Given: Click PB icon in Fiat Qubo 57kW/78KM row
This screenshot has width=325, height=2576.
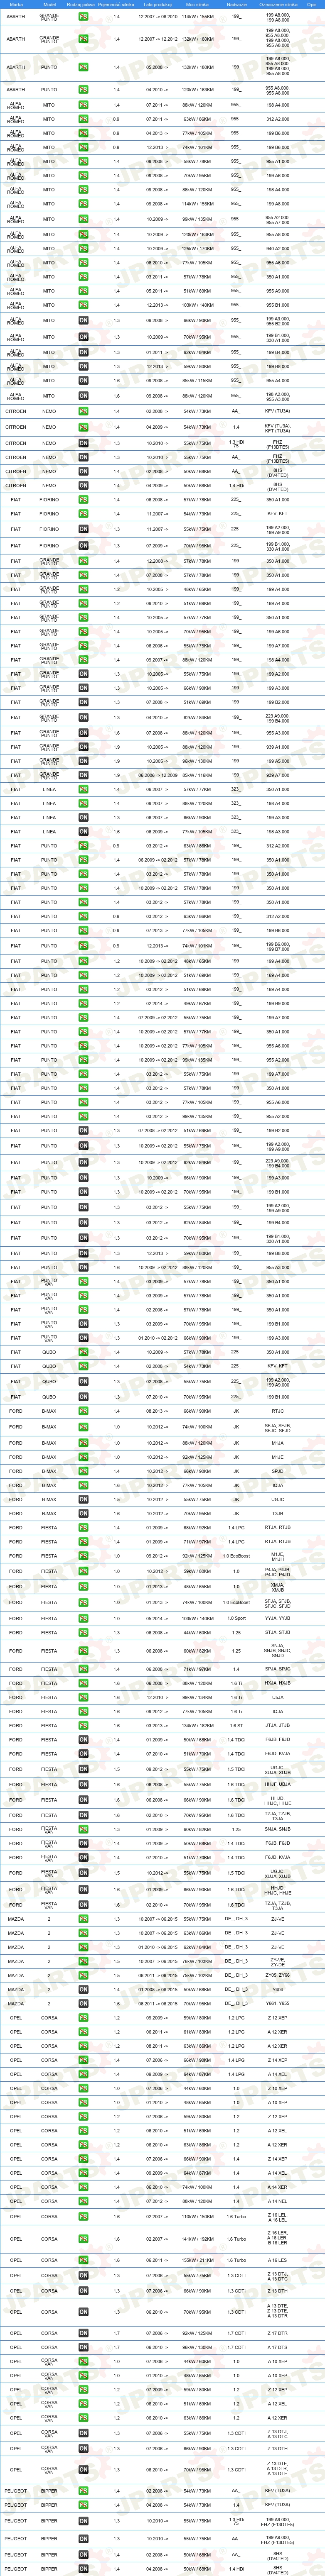Looking at the screenshot, I should coord(84,1352).
